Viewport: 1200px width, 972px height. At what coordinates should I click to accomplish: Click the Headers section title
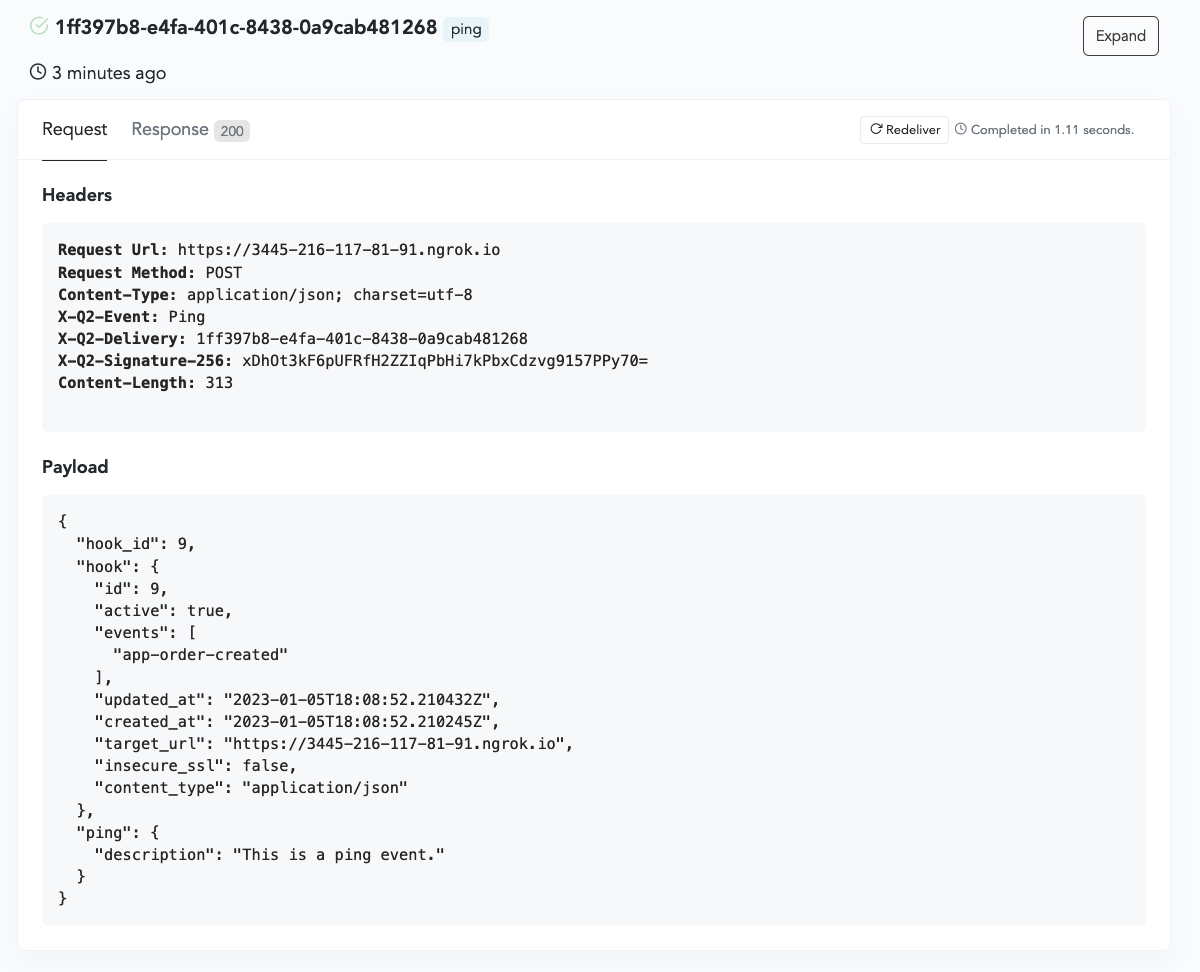[77, 195]
